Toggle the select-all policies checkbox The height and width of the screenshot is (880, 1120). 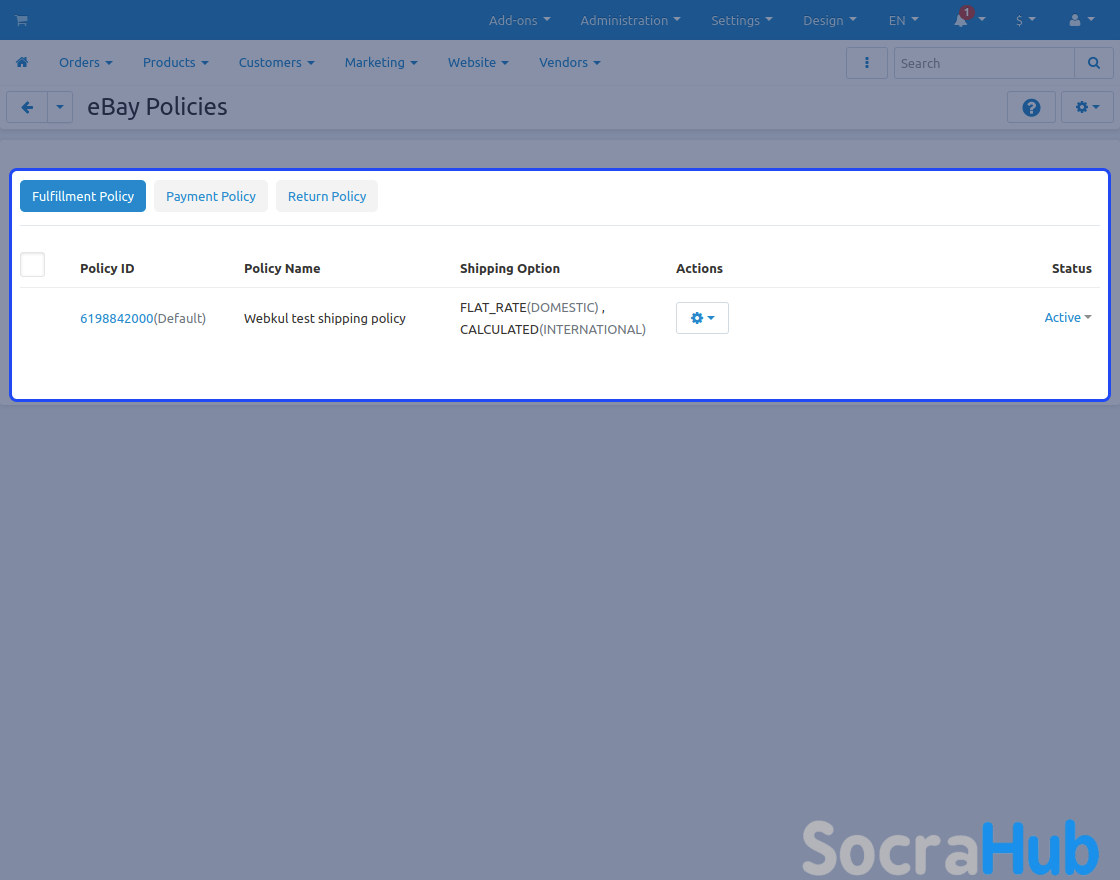[33, 265]
